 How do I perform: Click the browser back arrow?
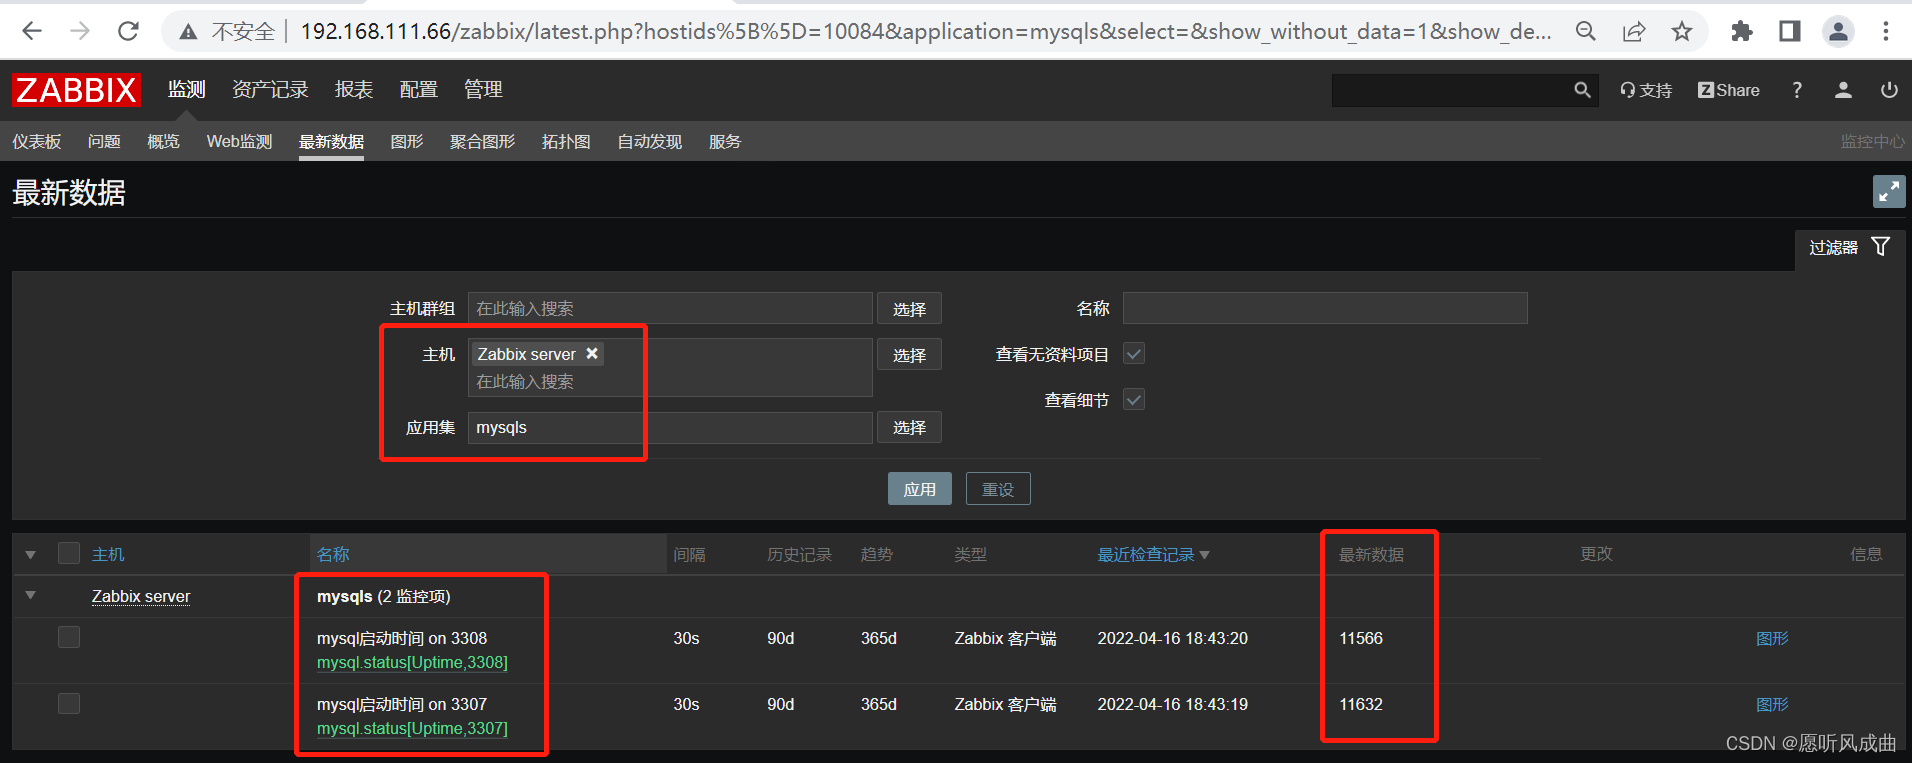(32, 31)
